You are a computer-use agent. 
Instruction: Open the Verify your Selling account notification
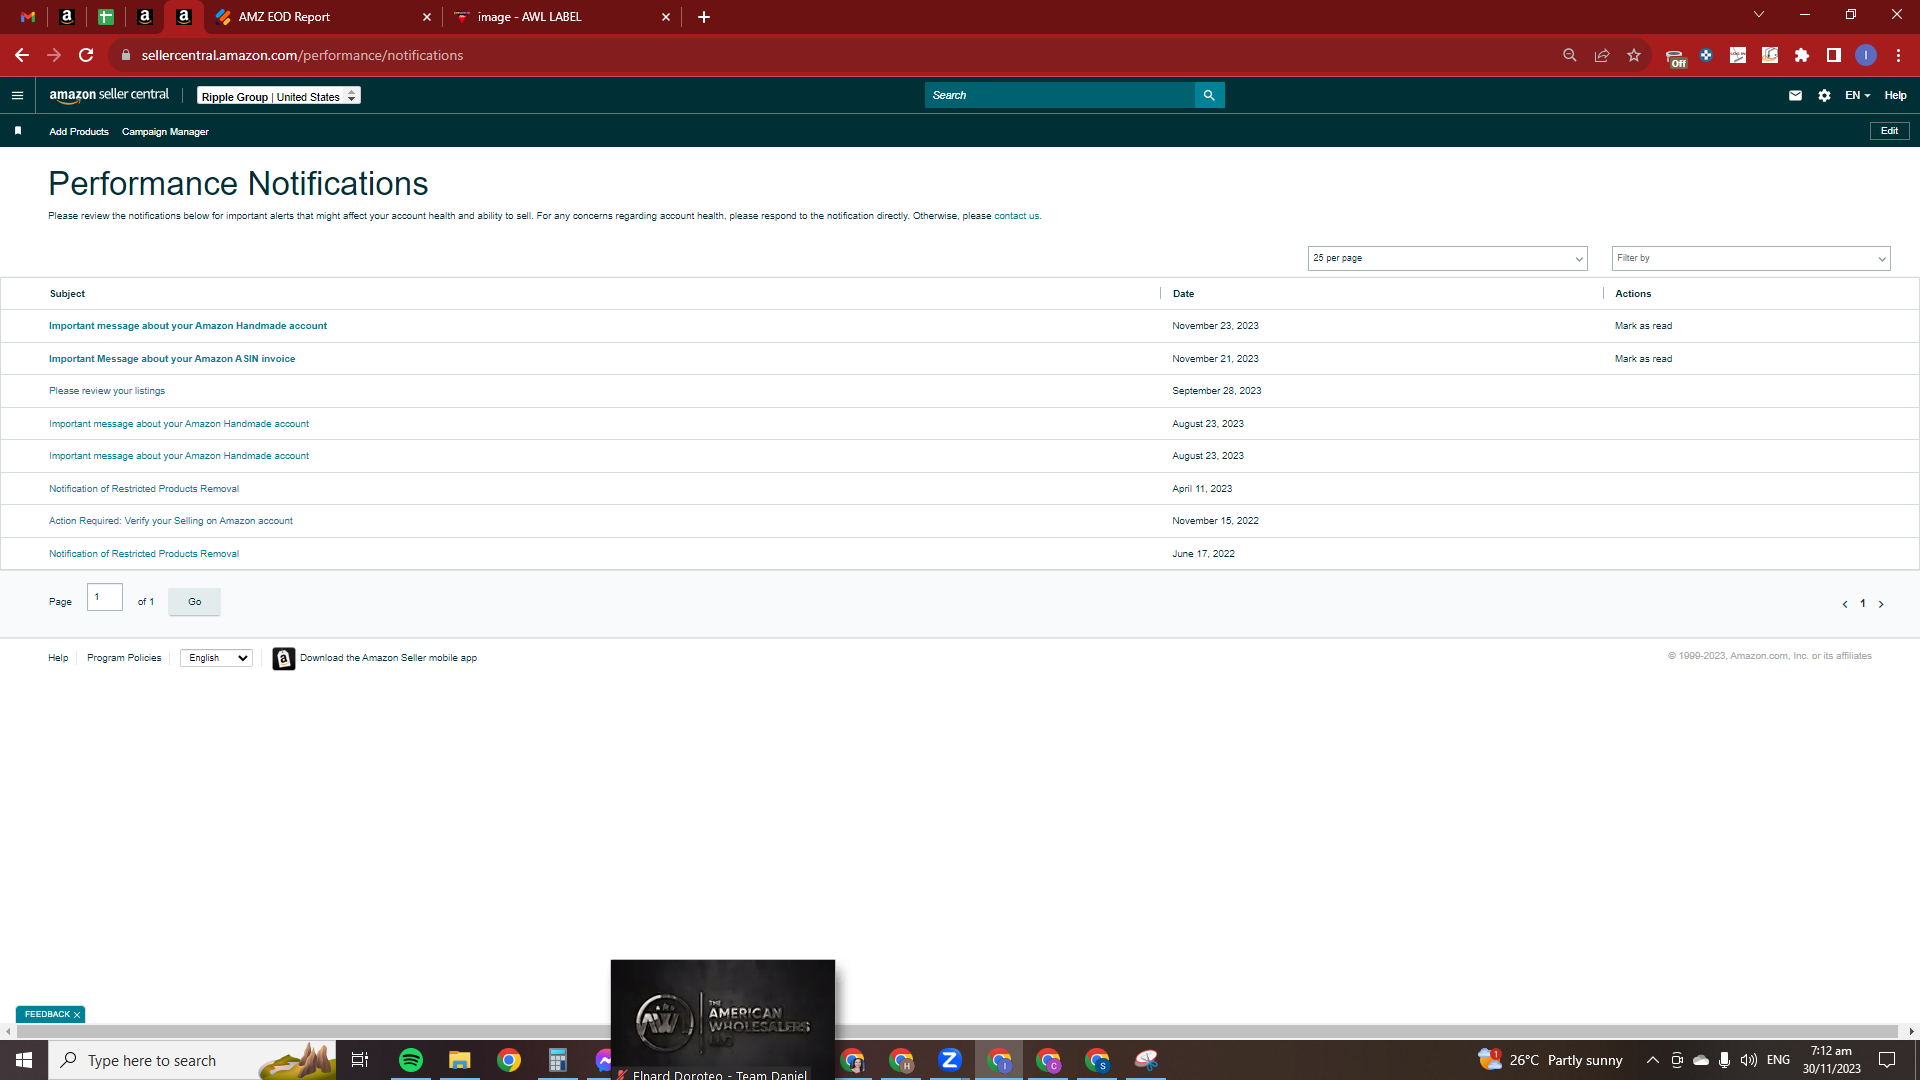coord(171,521)
